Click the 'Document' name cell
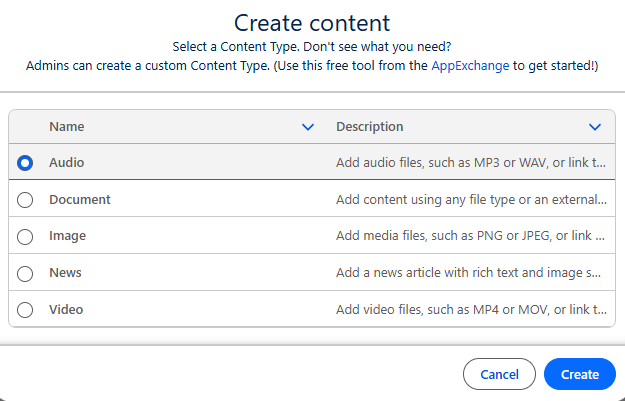Screen dimensions: 625x401 tap(80, 200)
